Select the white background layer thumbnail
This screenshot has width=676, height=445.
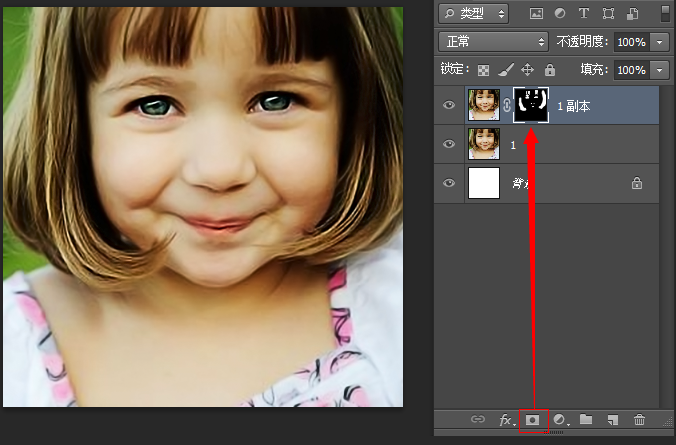click(484, 183)
